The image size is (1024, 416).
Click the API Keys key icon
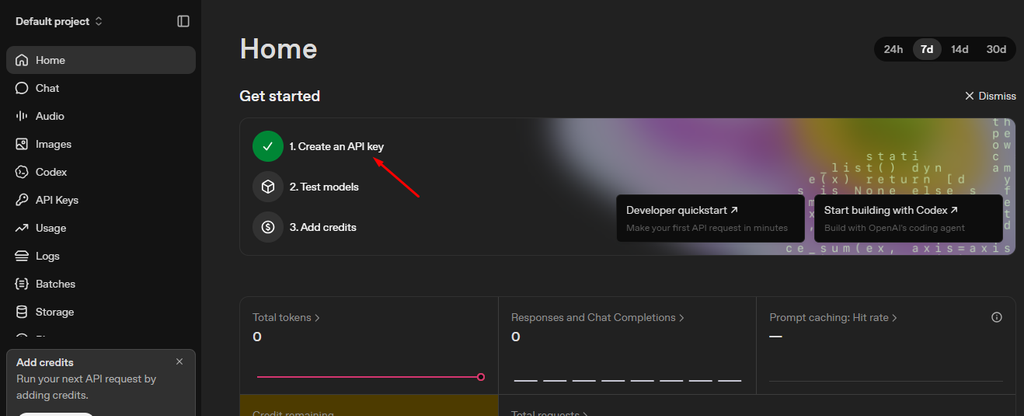(22, 200)
